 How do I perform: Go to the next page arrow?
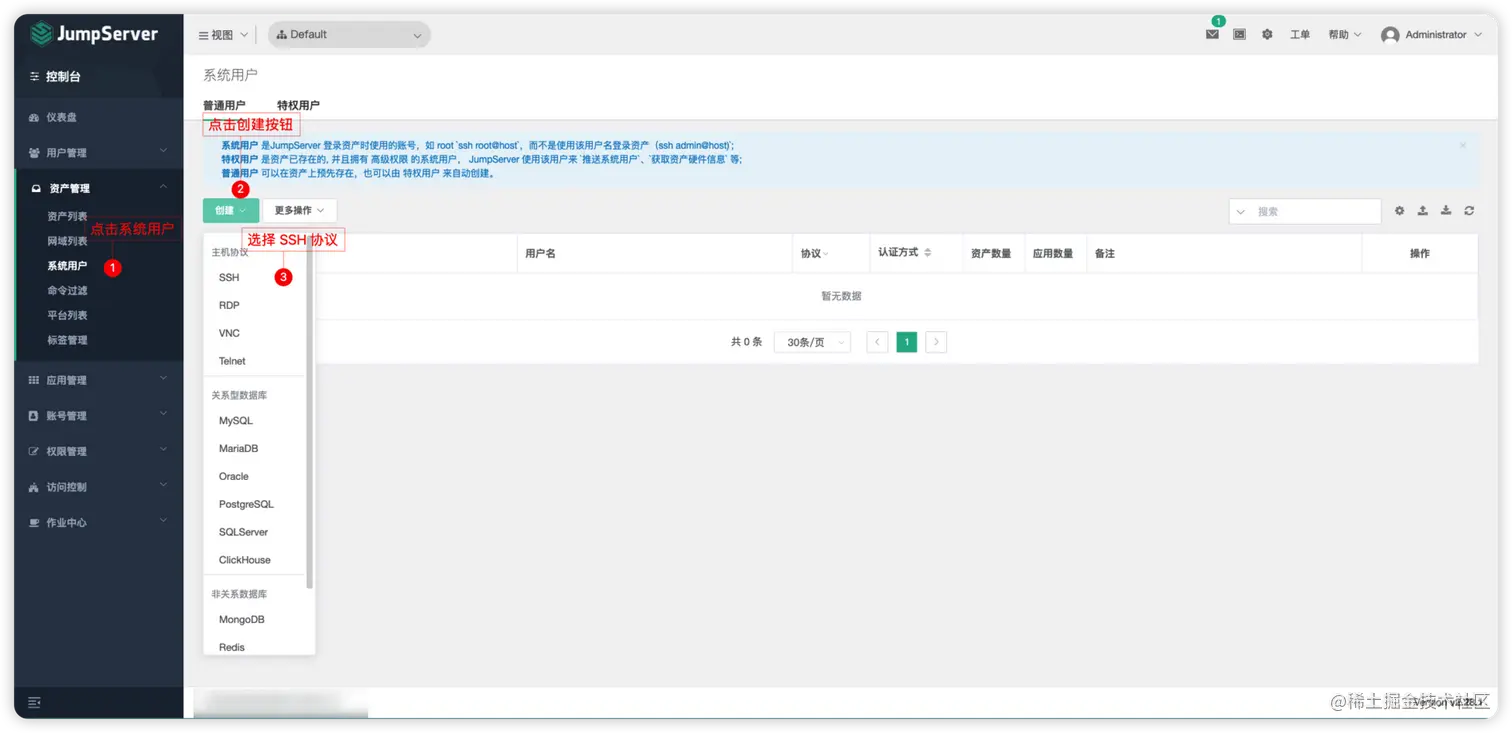point(936,342)
